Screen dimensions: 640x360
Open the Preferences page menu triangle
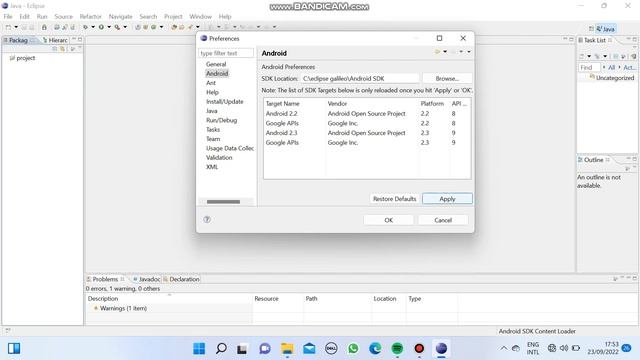tap(469, 52)
